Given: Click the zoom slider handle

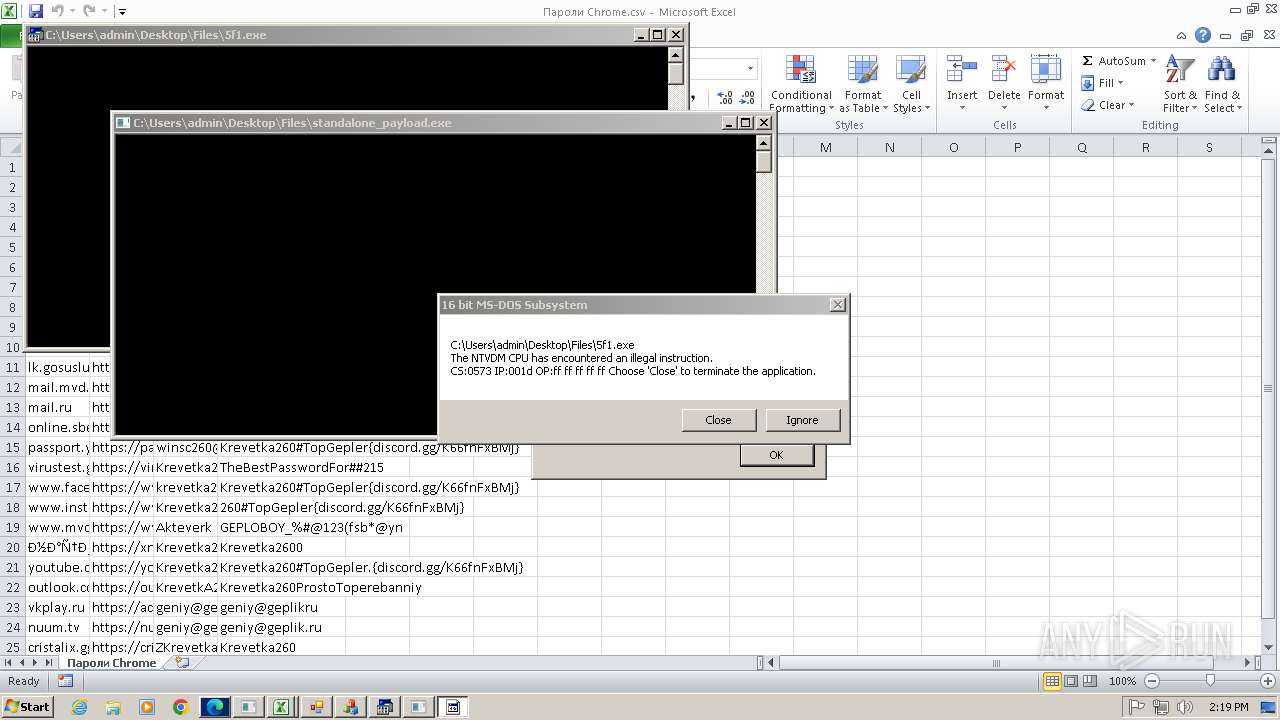Looking at the screenshot, I should tap(1210, 681).
